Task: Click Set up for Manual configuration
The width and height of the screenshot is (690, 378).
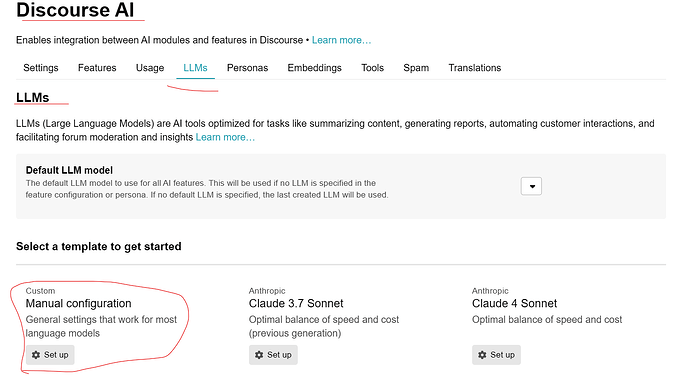Action: pos(50,355)
